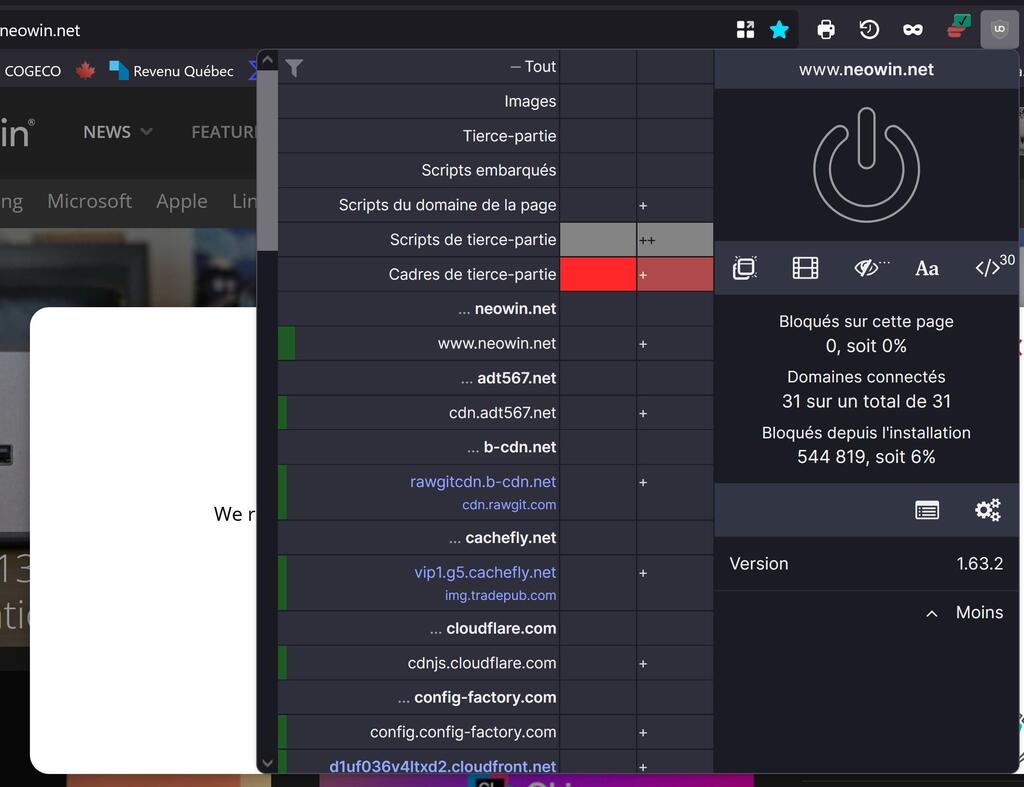The image size is (1024, 787).
Task: Click Domaines connectés statistic
Action: [x=866, y=389]
